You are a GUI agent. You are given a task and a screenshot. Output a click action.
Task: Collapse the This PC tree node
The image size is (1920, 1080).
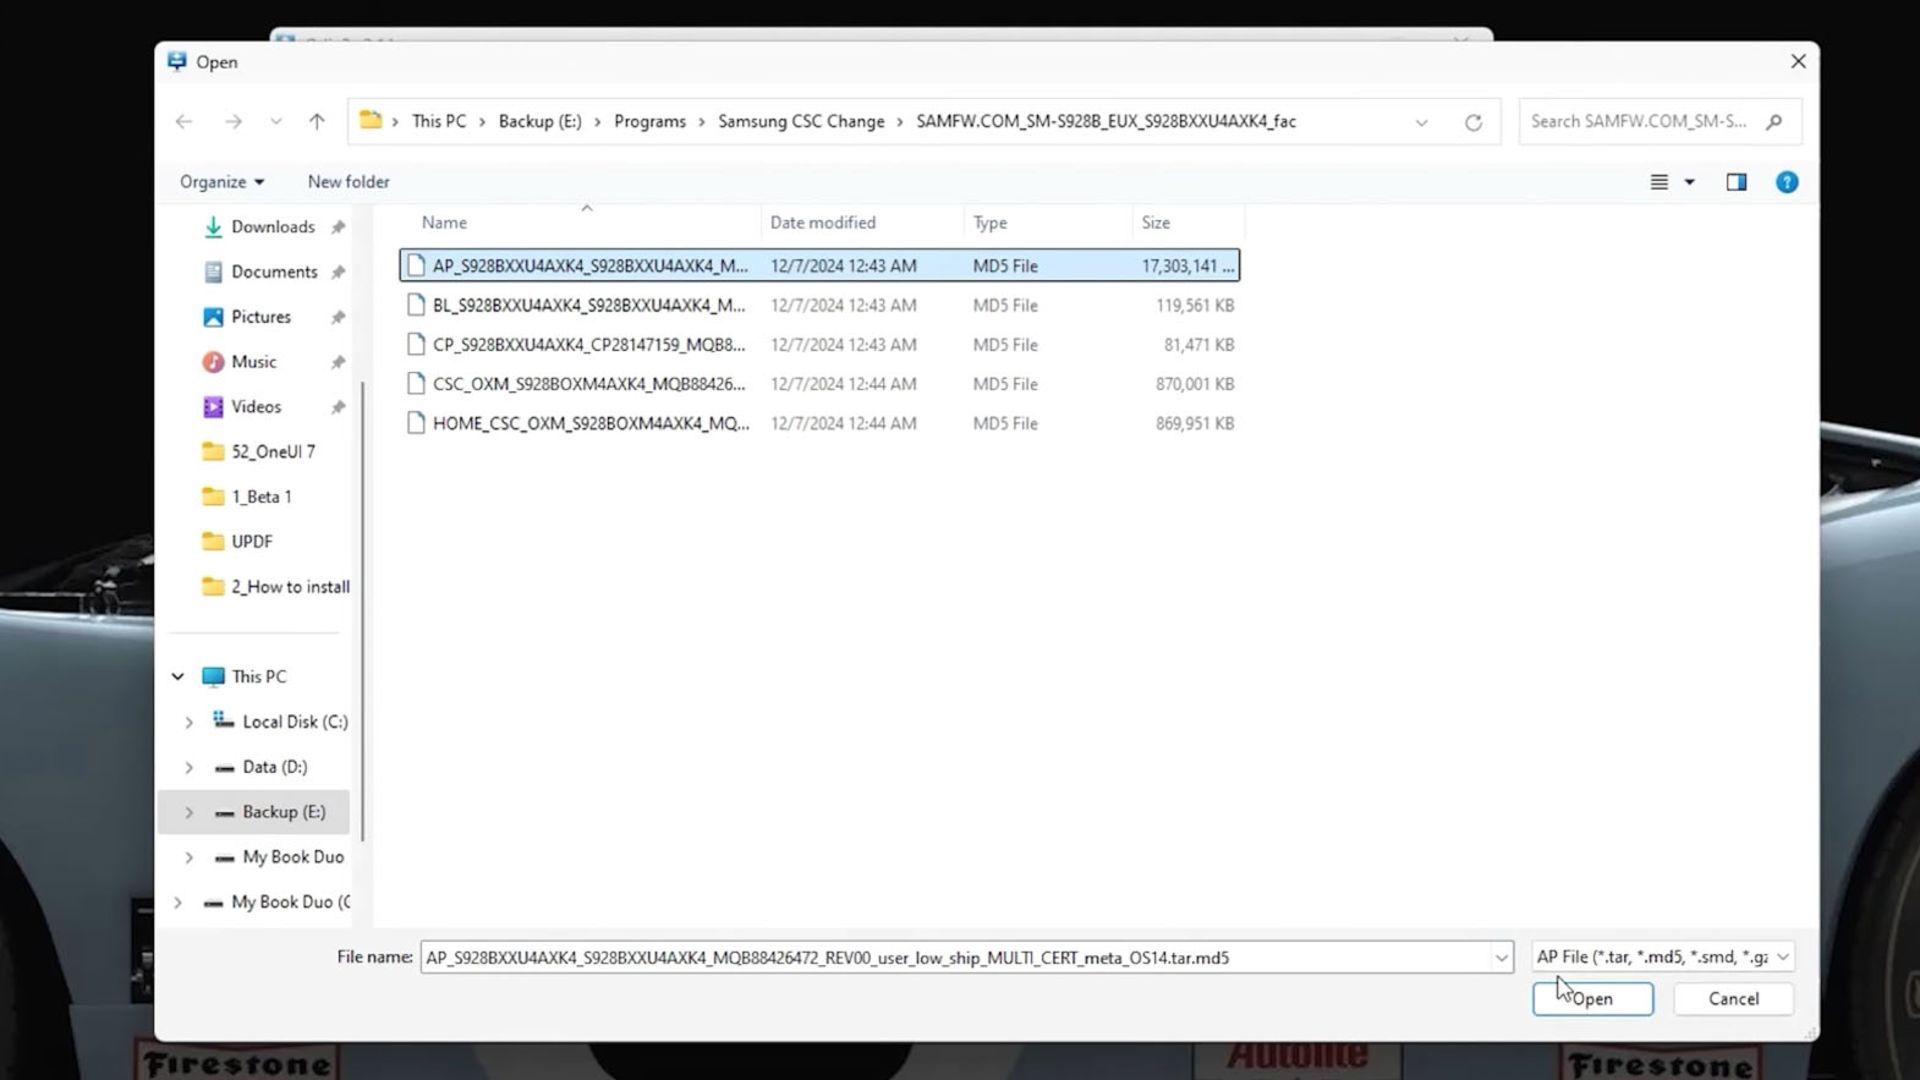click(178, 677)
